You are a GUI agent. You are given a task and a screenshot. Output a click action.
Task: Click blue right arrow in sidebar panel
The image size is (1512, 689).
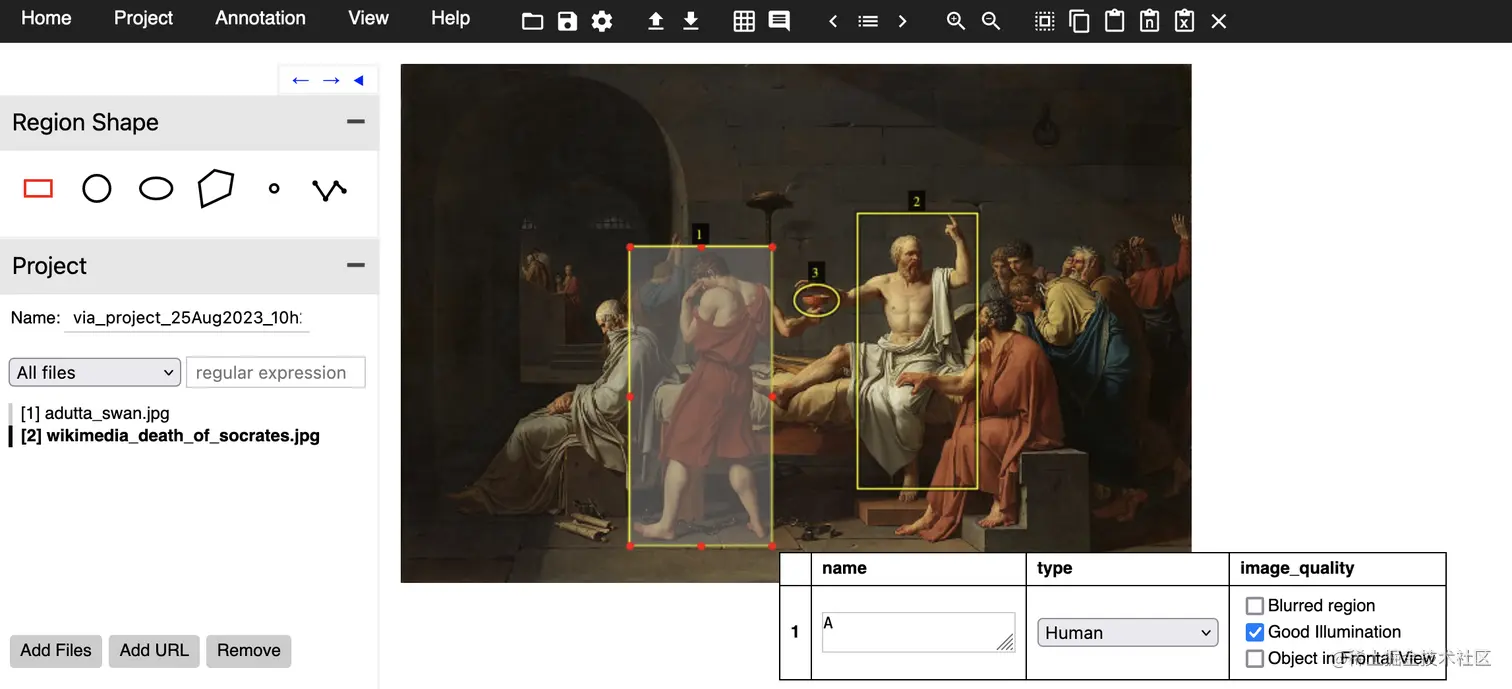coord(331,80)
